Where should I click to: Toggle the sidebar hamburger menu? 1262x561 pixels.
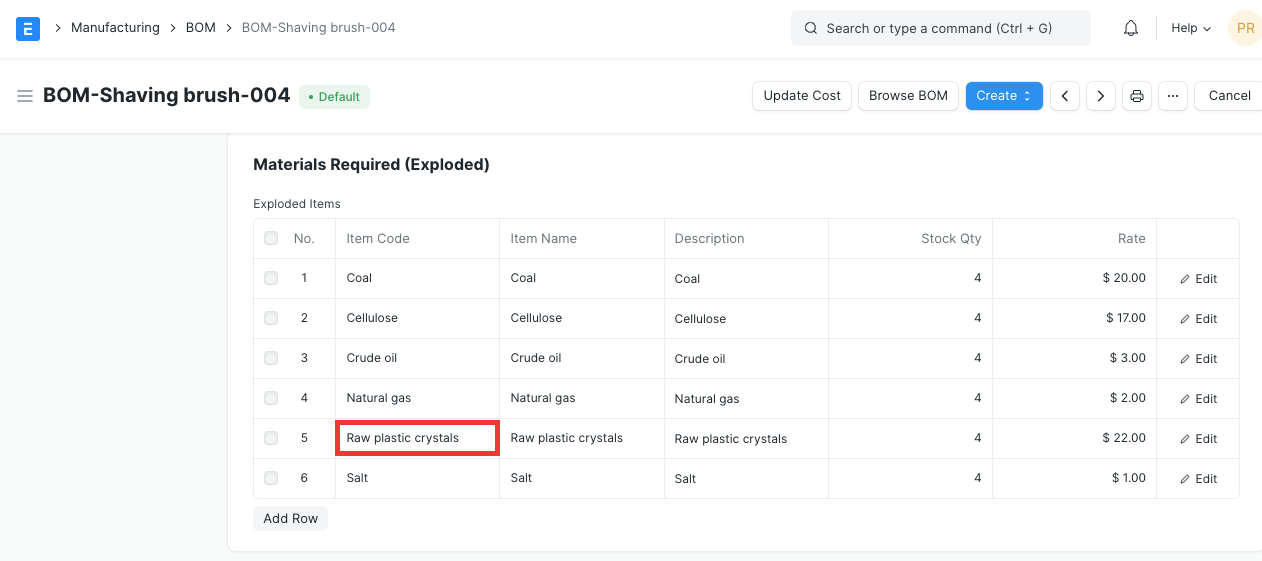(x=25, y=96)
